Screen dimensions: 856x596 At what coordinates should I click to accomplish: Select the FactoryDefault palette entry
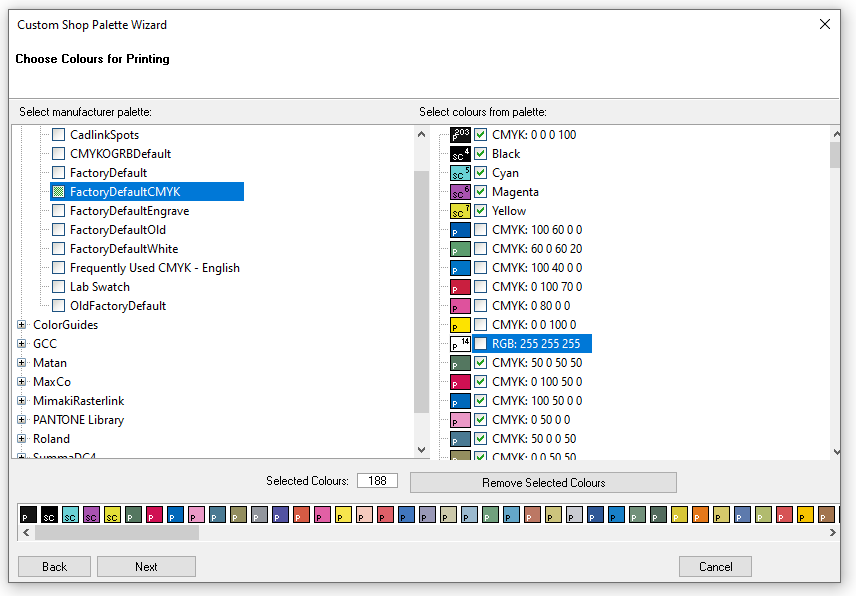[x=109, y=173]
